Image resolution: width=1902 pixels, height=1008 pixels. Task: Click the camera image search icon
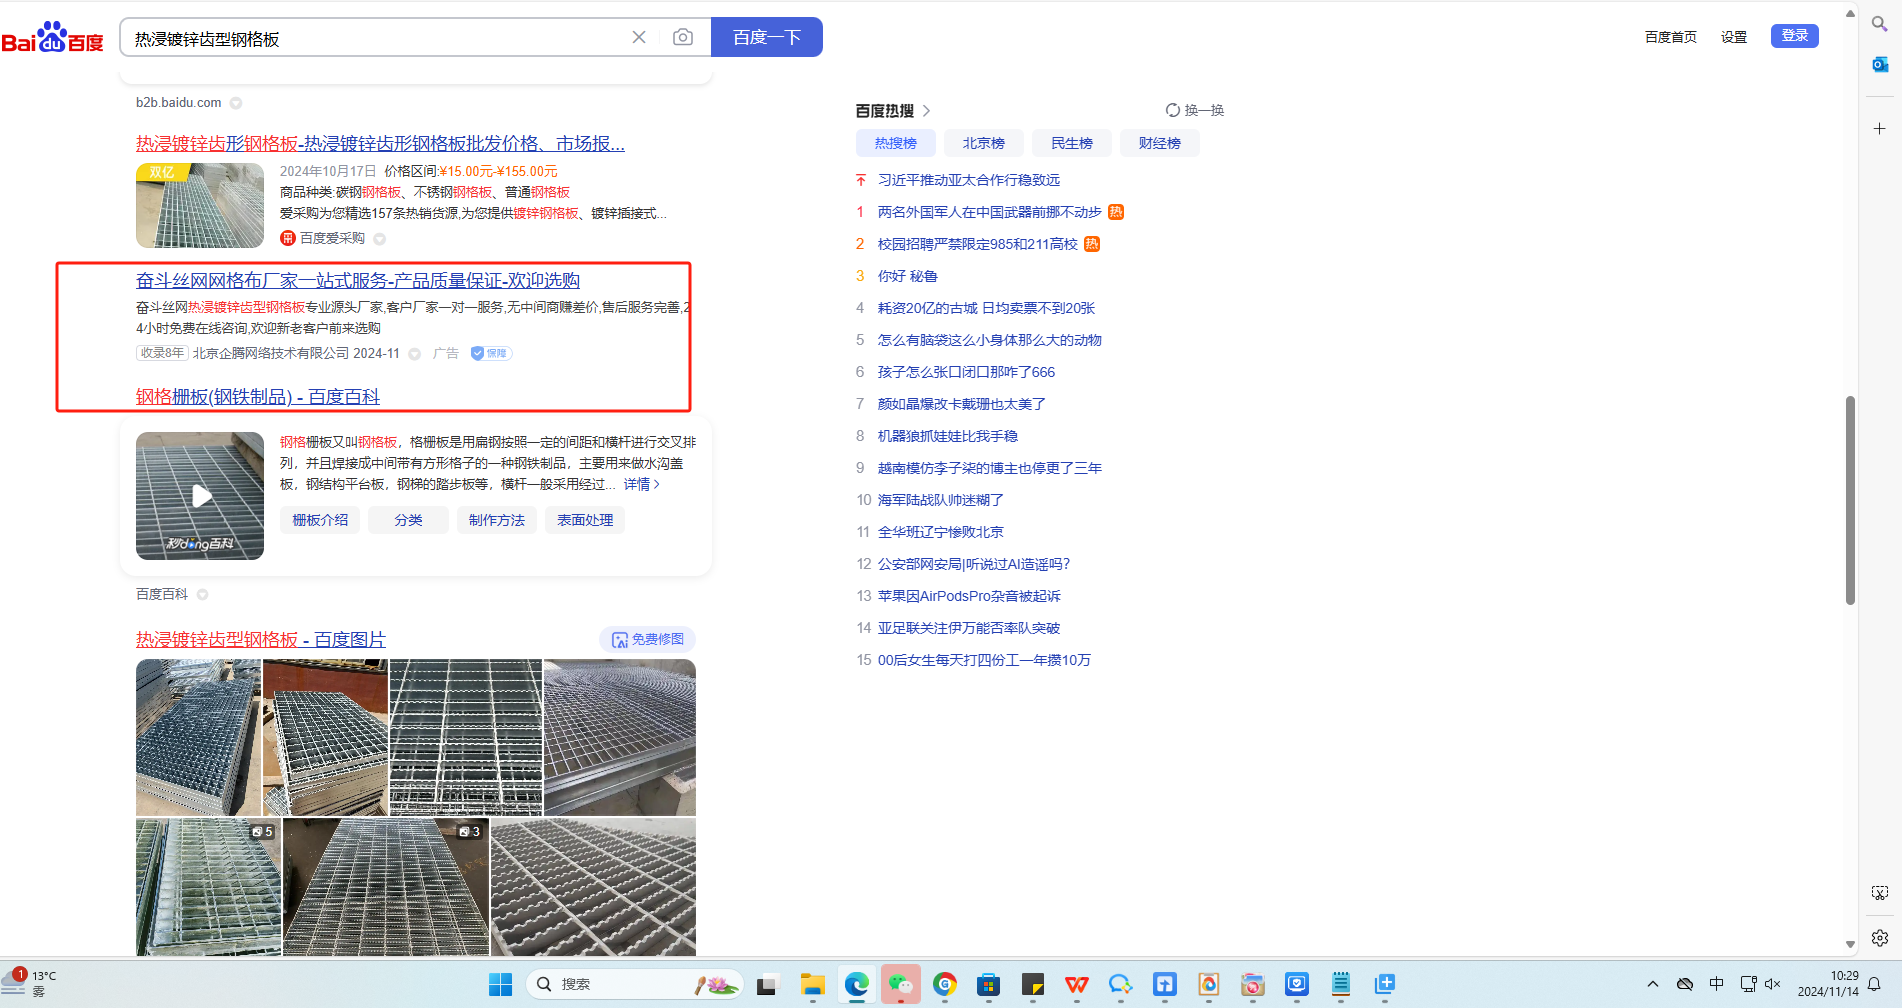coord(683,37)
